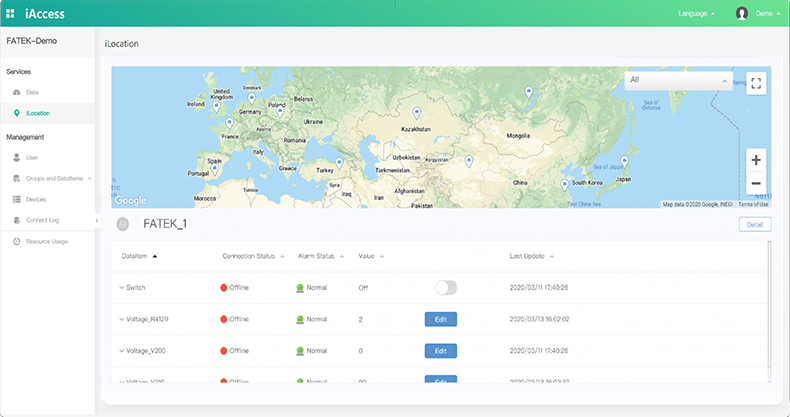Click the Switch row Normal alarm icon
Image resolution: width=790 pixels, height=417 pixels.
coord(300,288)
